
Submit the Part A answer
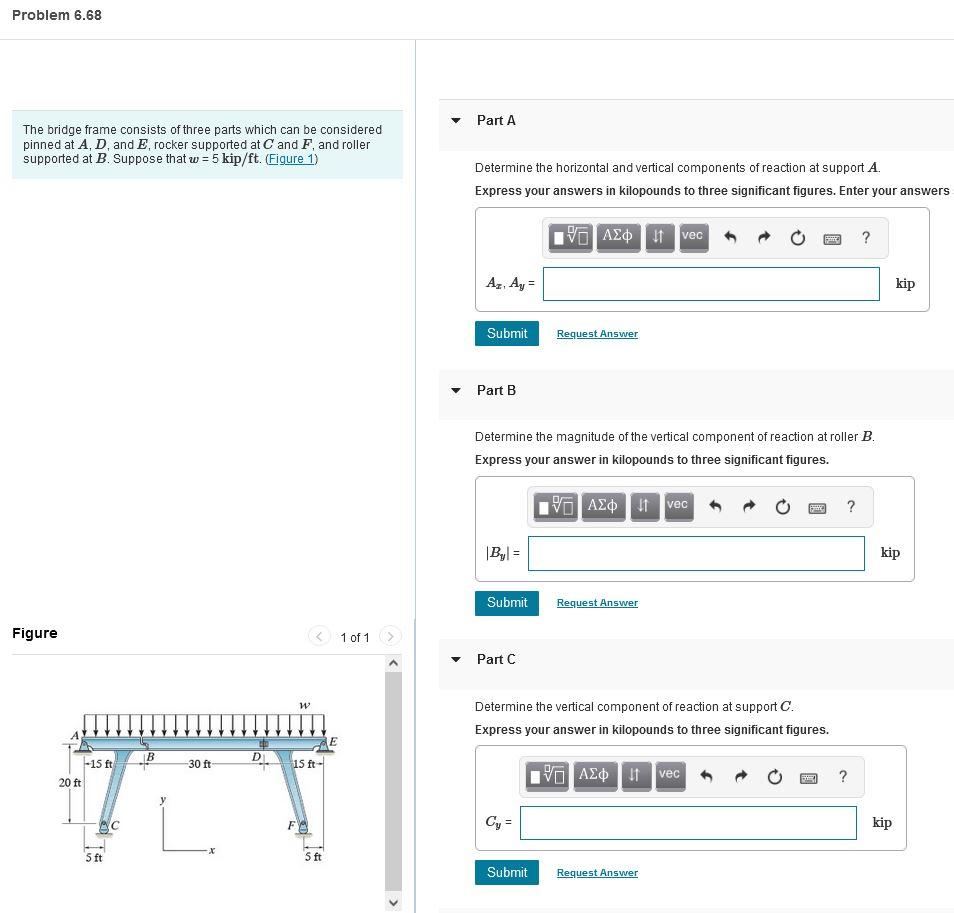(507, 333)
